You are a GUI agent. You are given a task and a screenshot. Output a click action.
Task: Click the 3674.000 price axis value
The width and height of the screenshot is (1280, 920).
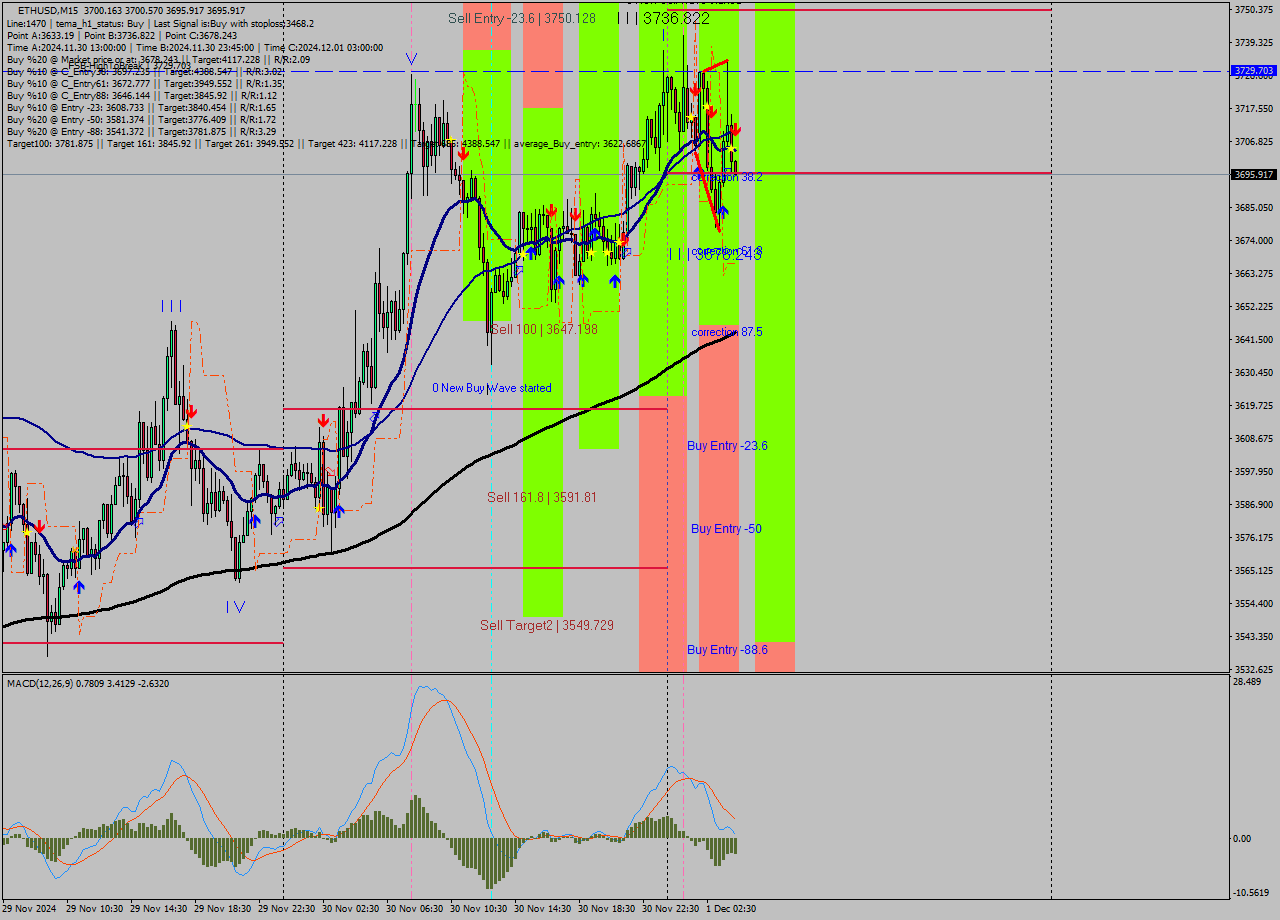click(1254, 240)
